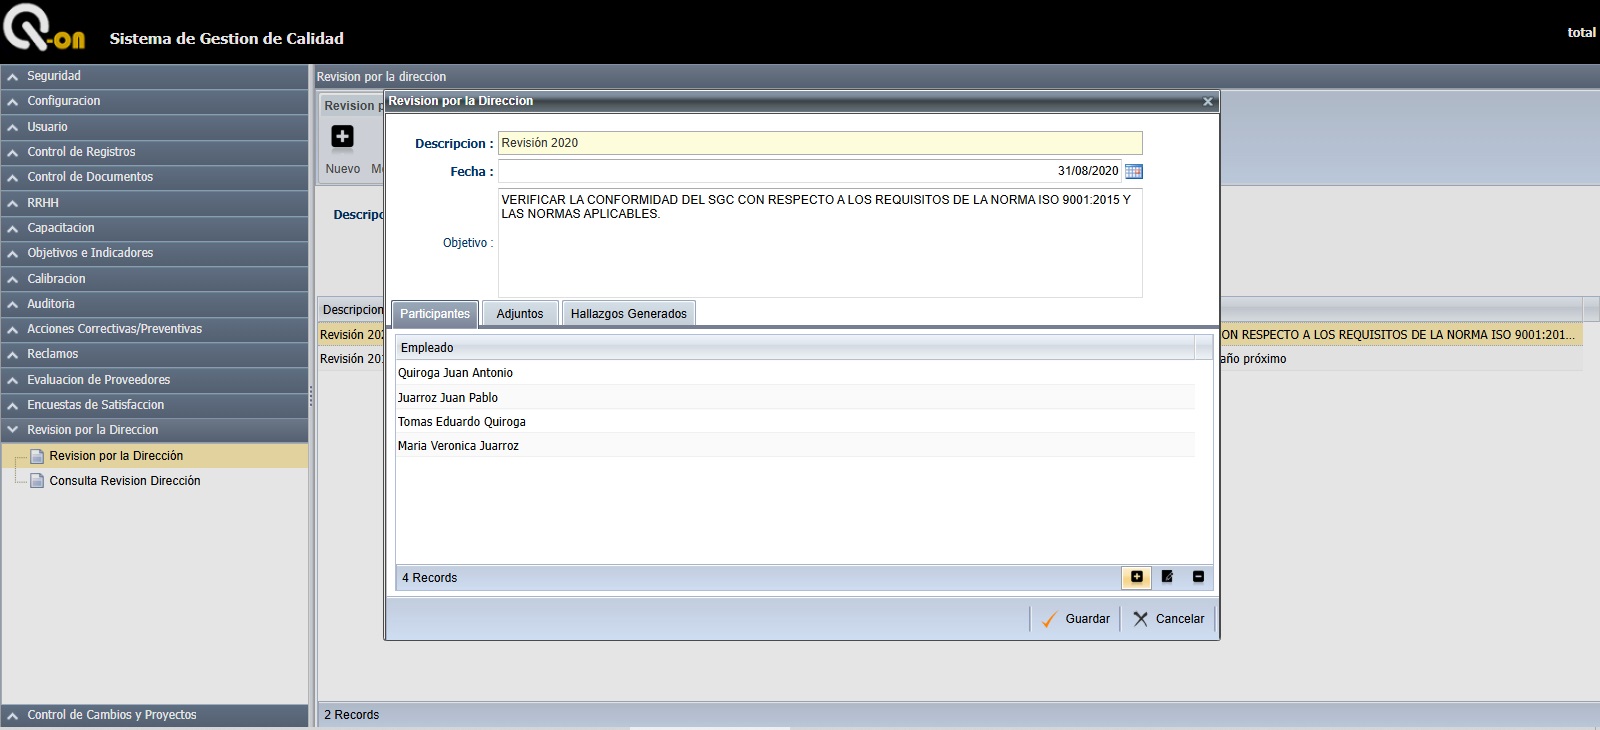Click the 4 Records status text

(429, 578)
